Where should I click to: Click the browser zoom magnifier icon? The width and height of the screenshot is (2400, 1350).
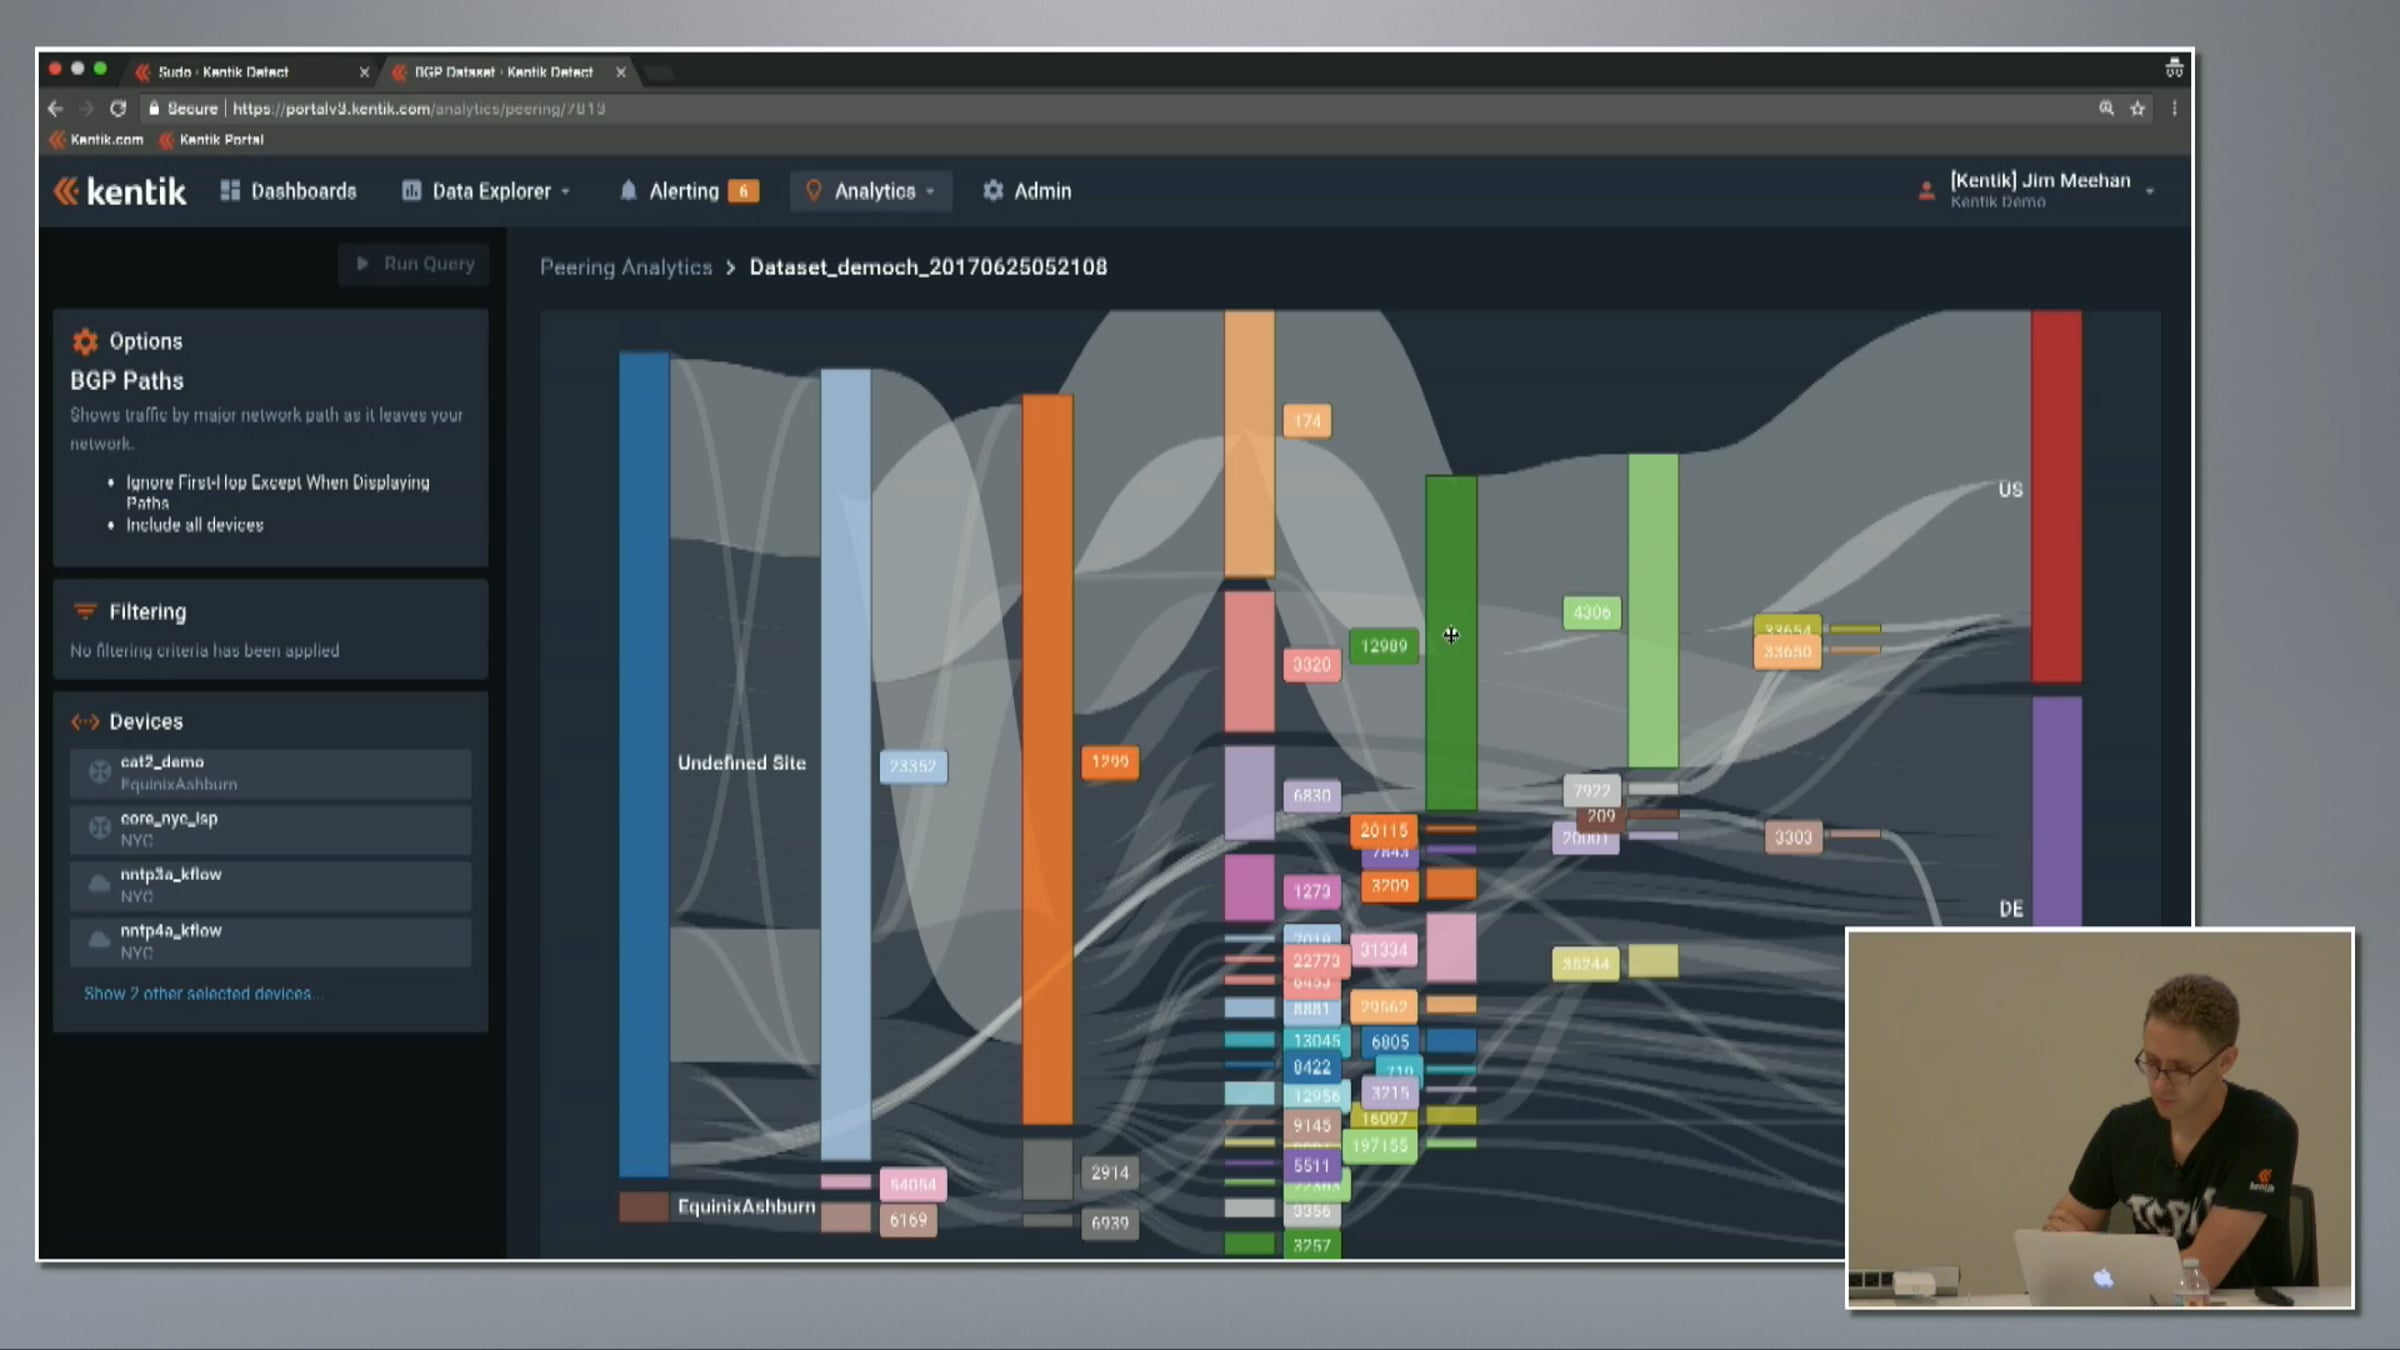[2106, 109]
